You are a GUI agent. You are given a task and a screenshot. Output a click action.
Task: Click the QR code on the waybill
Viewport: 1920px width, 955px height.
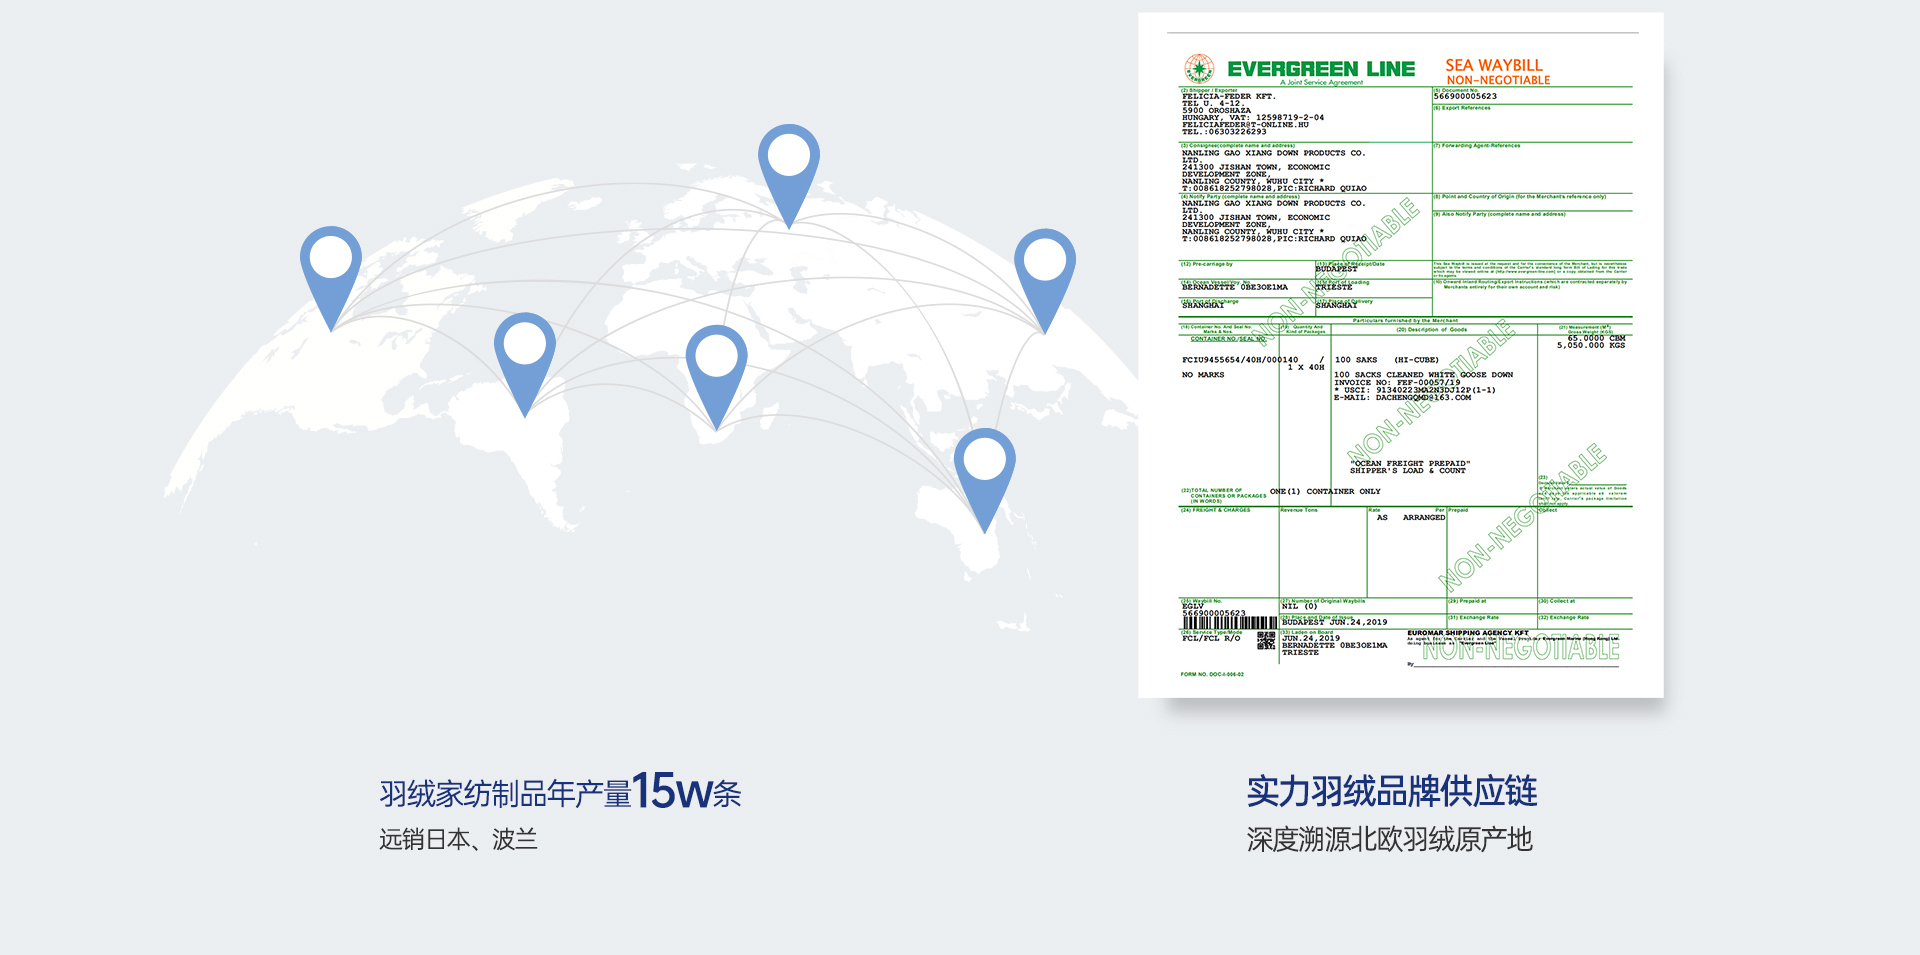pos(1266,641)
